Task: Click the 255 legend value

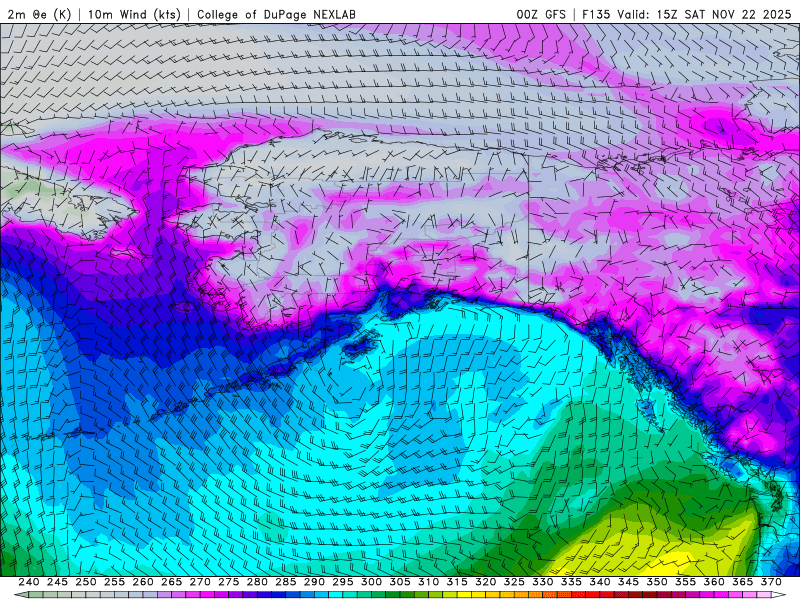Action: 114,582
